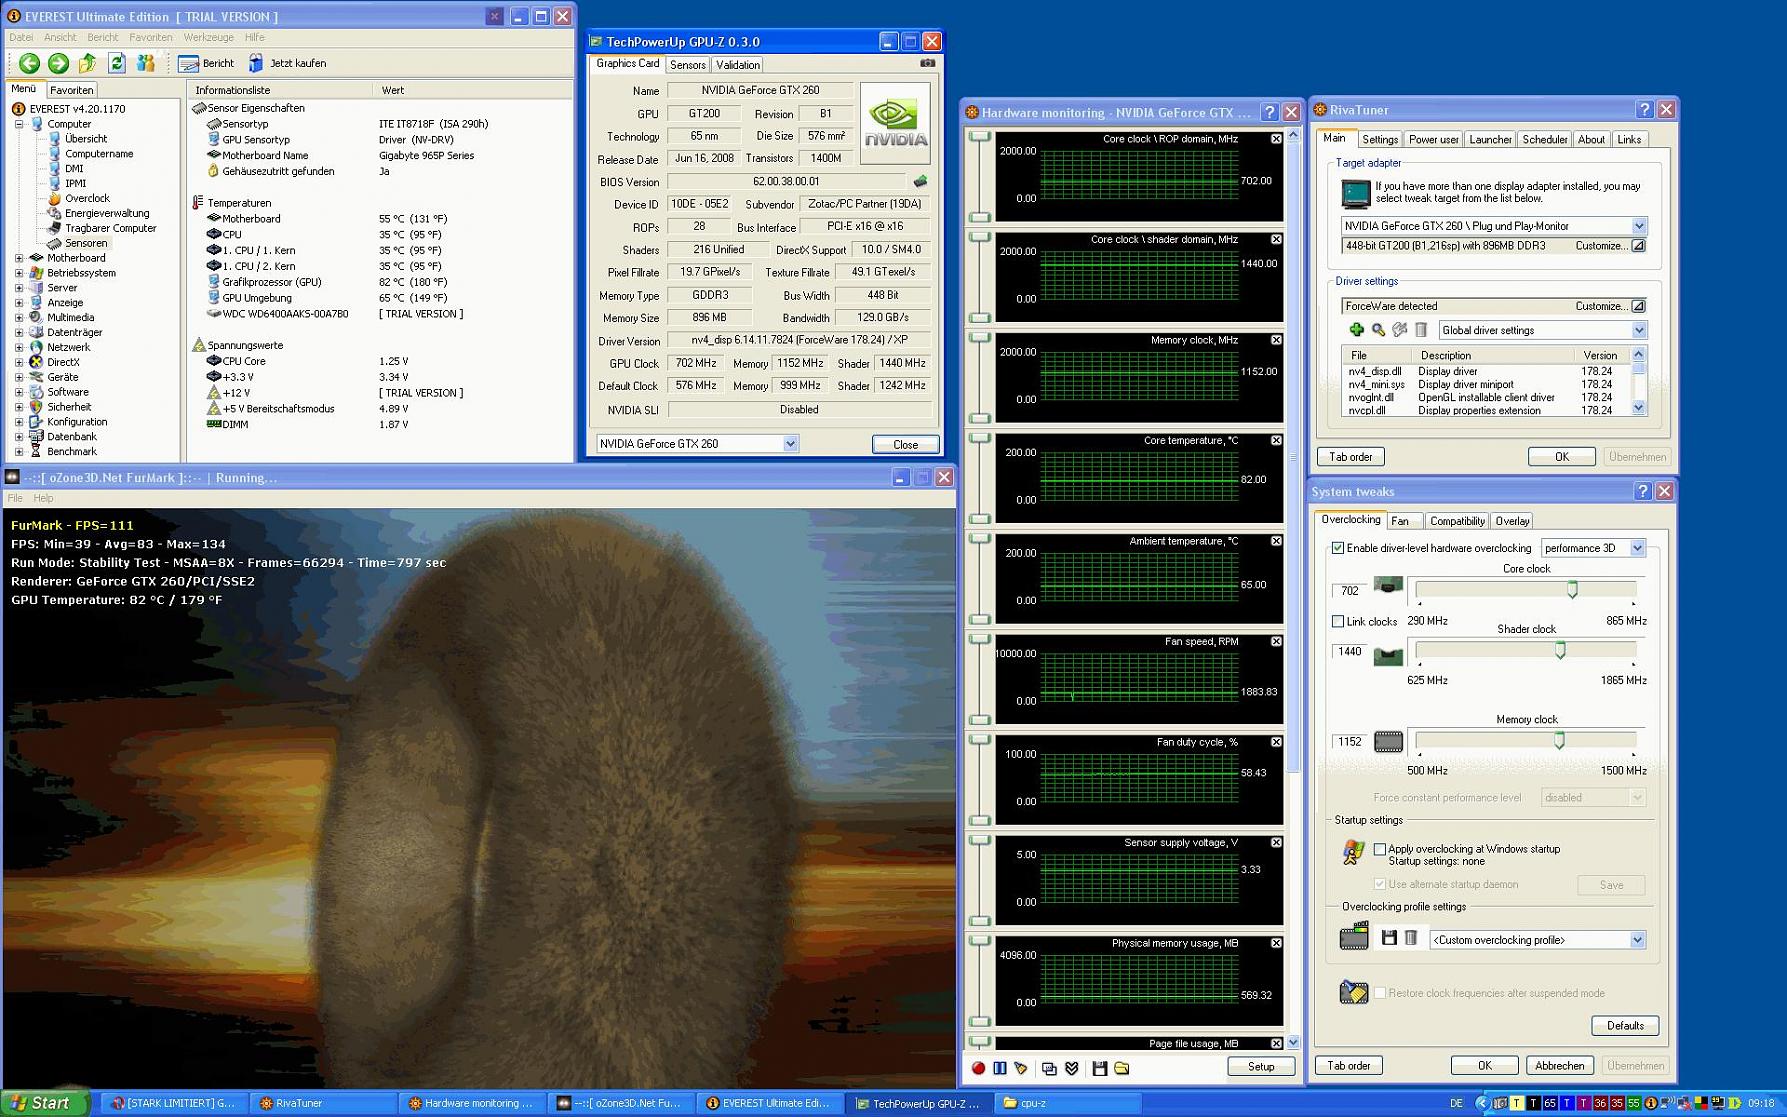This screenshot has width=1787, height=1117.
Task: Click the folder icon in Hardware monitoring toolbar
Action: pyautogui.click(x=1122, y=1068)
